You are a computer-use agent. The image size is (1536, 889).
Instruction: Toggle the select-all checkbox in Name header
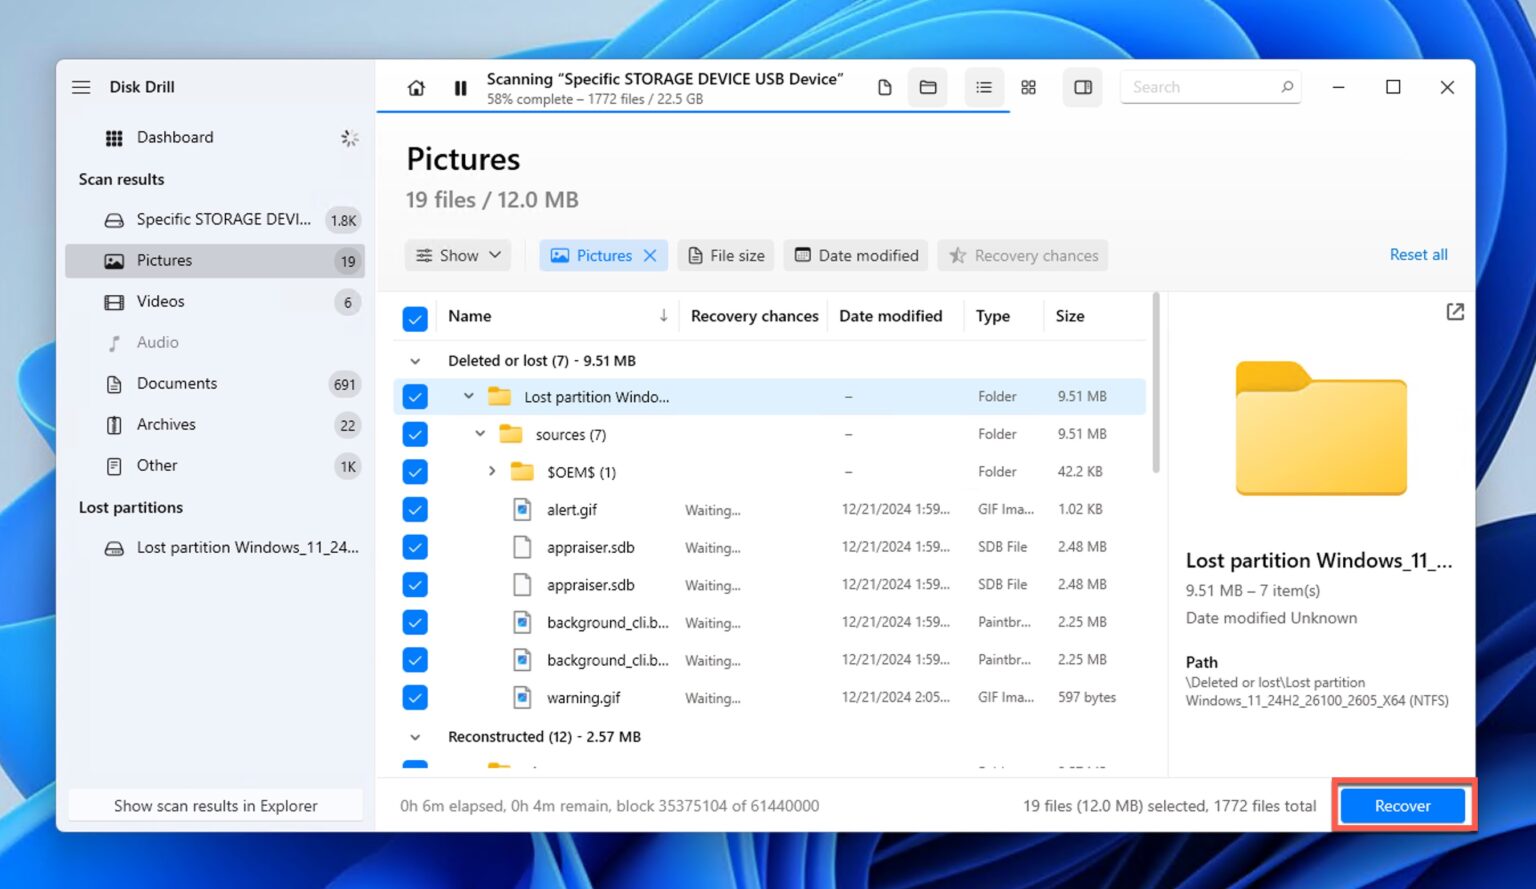pyautogui.click(x=415, y=318)
